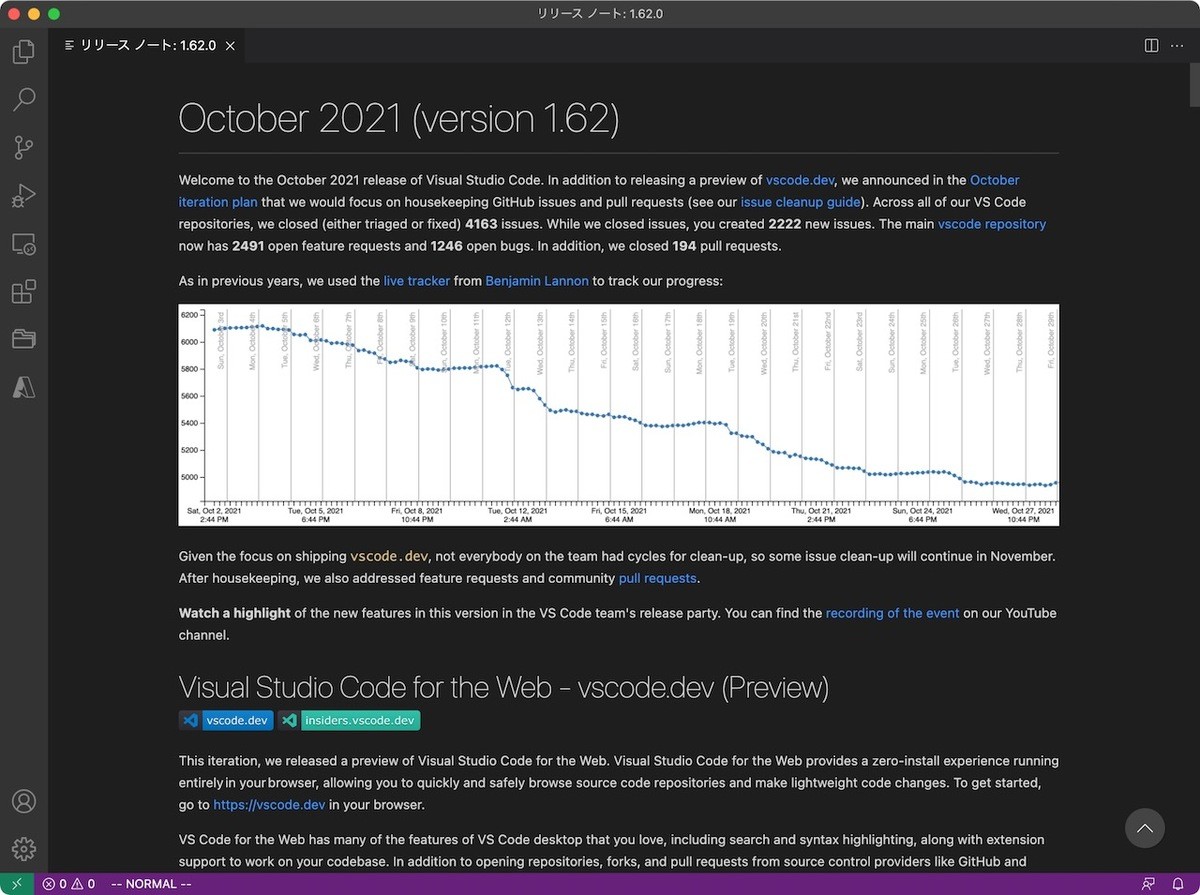Open the folder-shaped sidebar view

[x=23, y=339]
